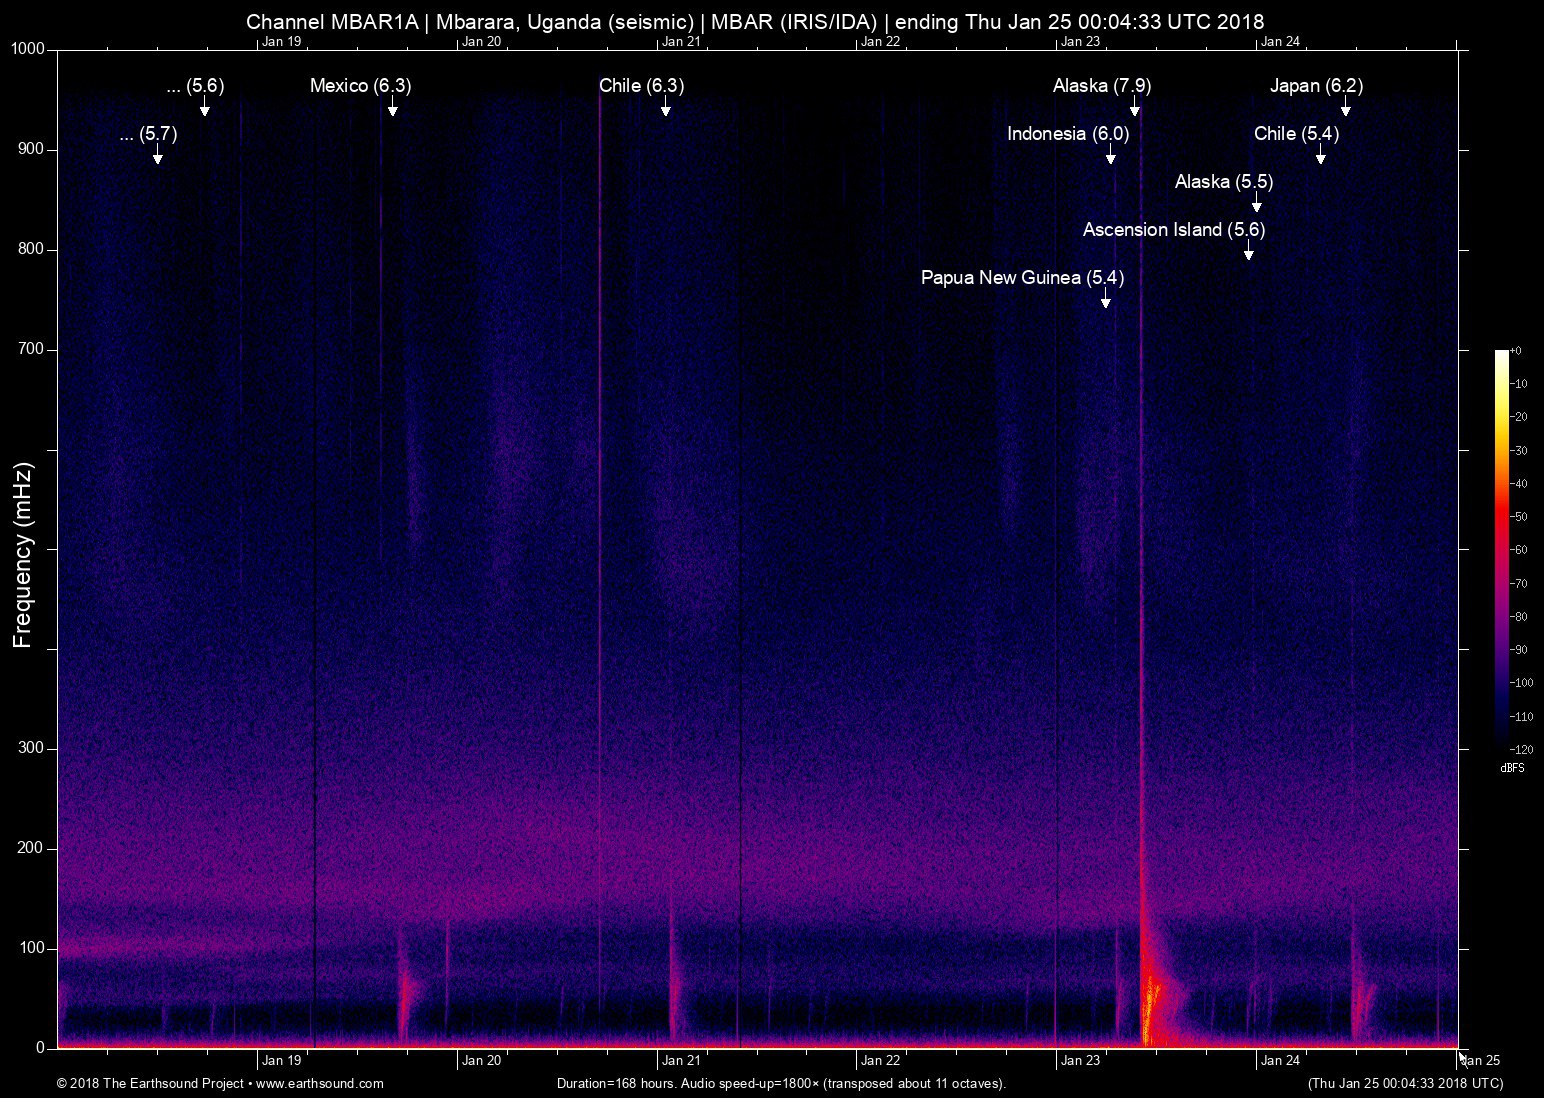Viewport: 1544px width, 1098px height.
Task: Click the ... (5.7) earthquake annotation
Action: (147, 133)
